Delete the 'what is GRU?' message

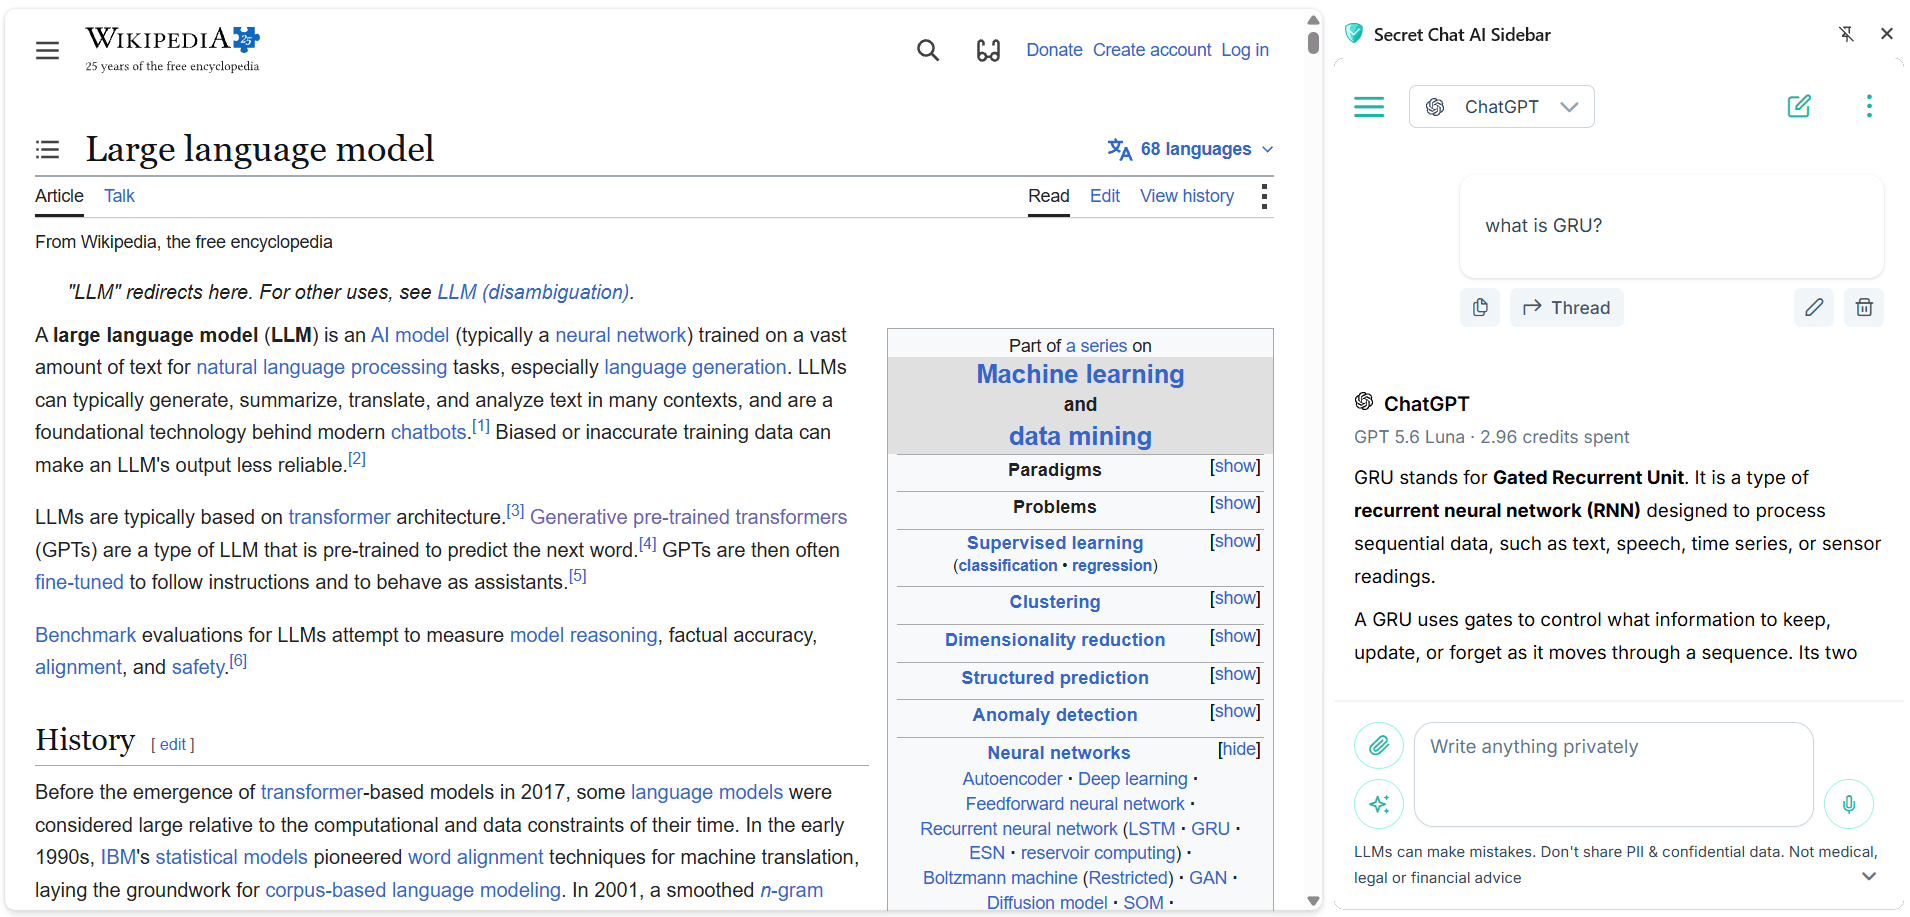pos(1864,307)
